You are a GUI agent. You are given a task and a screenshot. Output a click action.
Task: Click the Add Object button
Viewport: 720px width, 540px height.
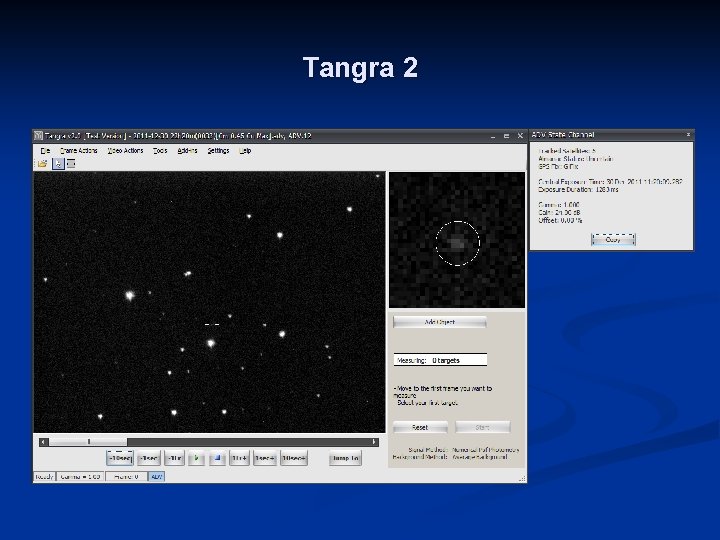(x=439, y=322)
